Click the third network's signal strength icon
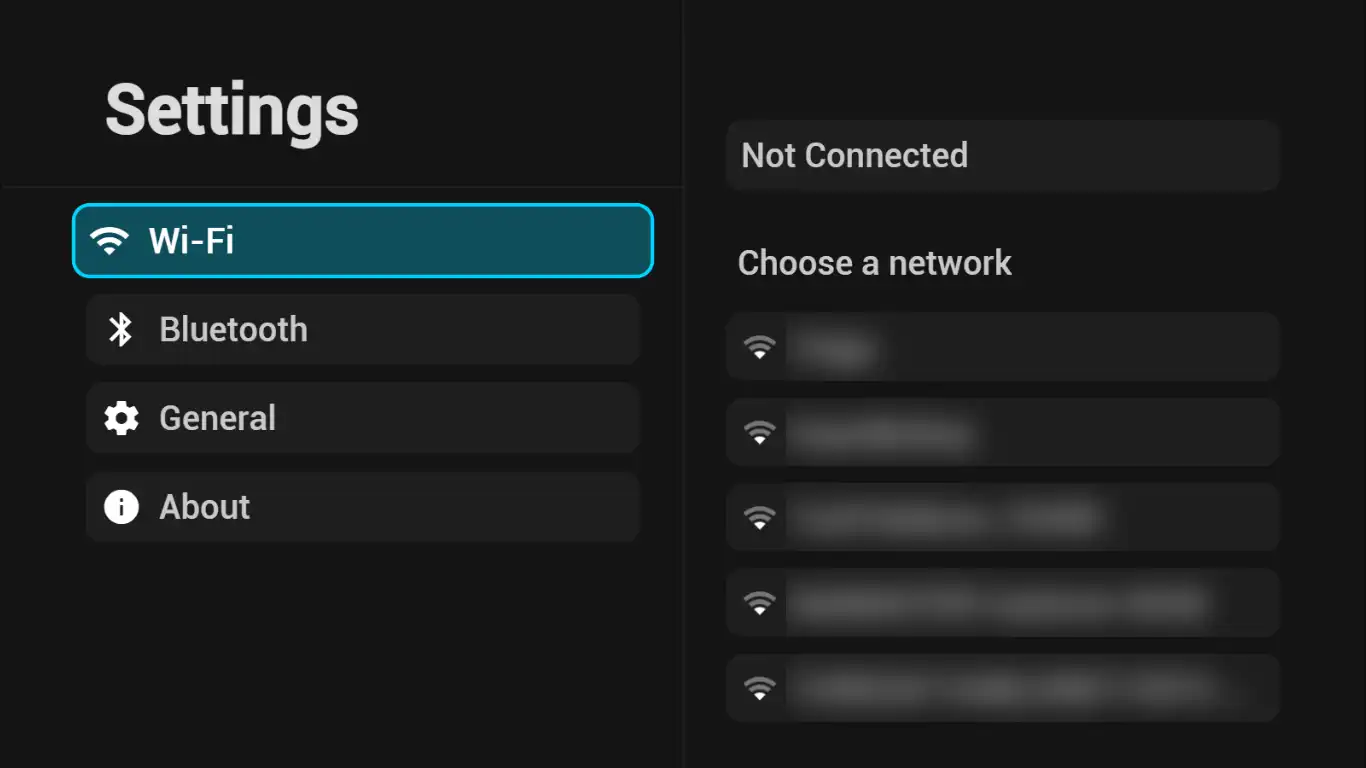The height and width of the screenshot is (768, 1366). (760, 518)
